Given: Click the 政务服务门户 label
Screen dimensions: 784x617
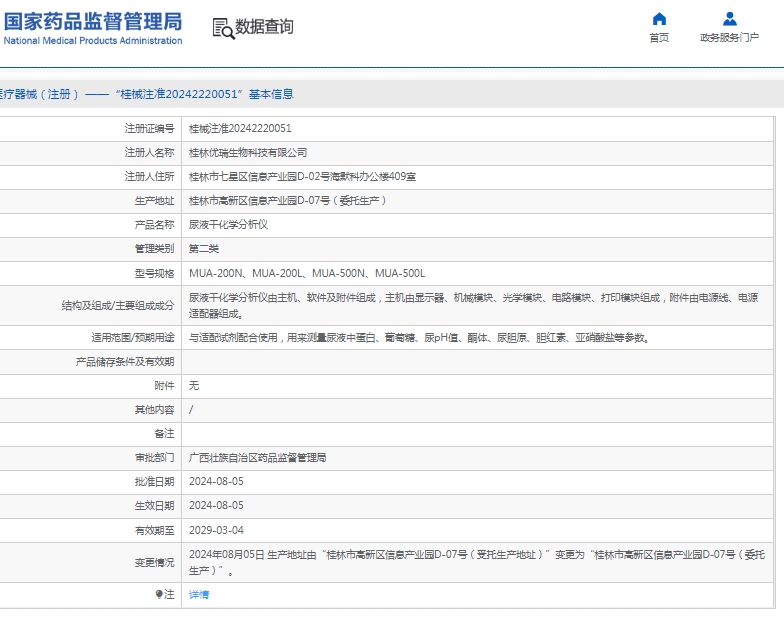Looking at the screenshot, I should pos(730,38).
